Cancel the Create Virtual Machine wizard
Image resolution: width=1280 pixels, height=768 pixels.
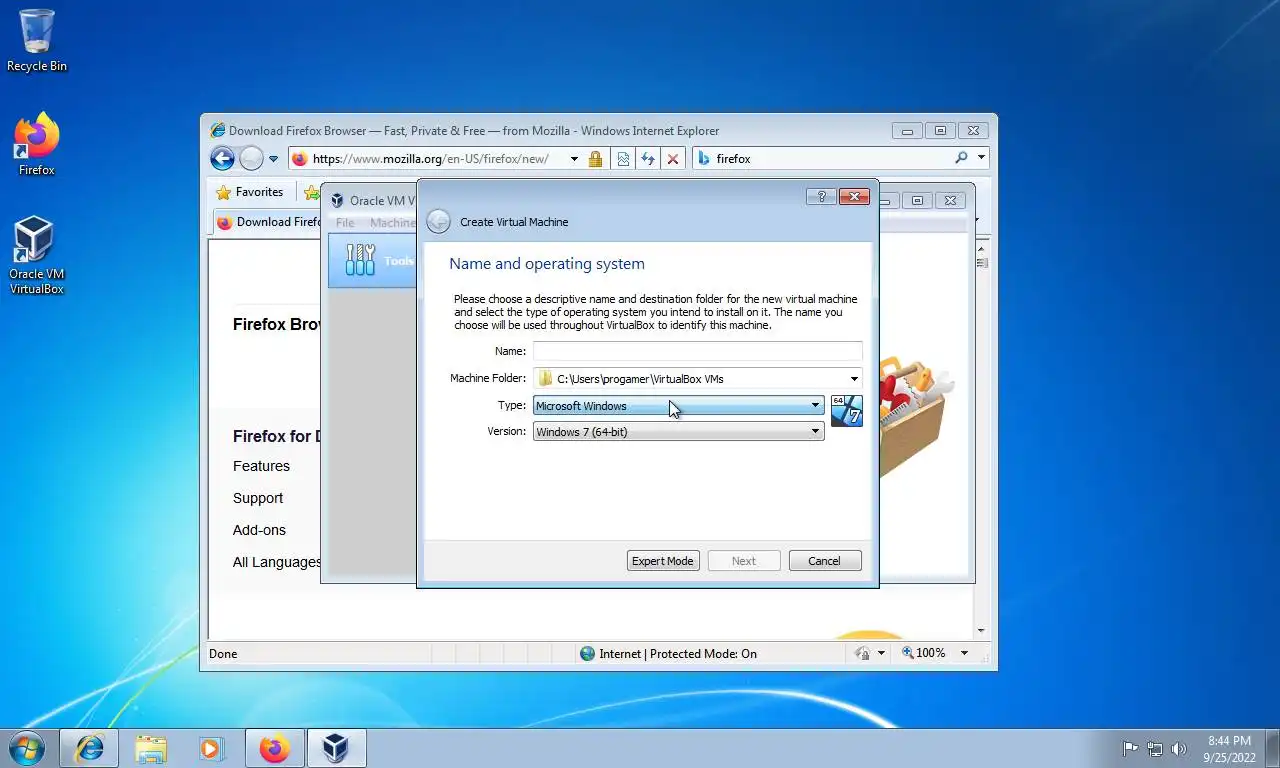[825, 561]
